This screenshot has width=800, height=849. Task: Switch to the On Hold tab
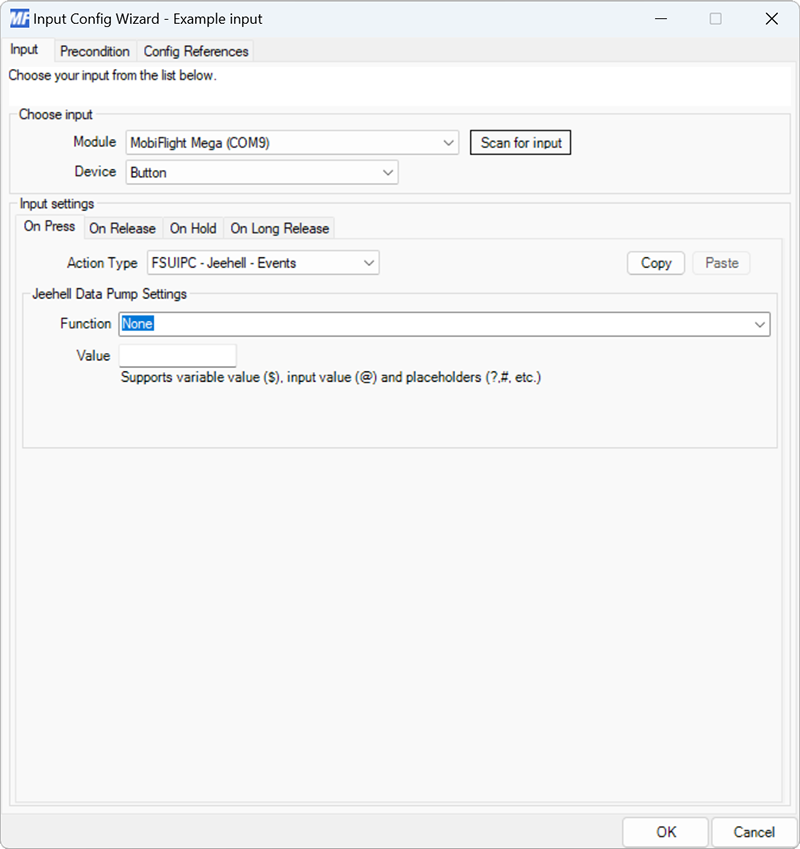coord(192,228)
